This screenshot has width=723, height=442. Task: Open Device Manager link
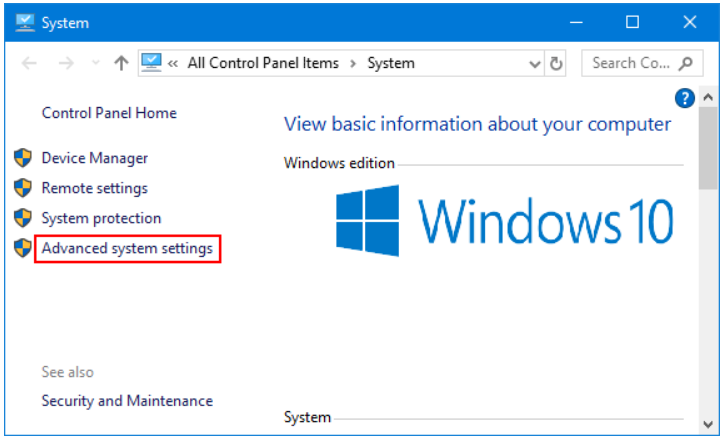(95, 158)
